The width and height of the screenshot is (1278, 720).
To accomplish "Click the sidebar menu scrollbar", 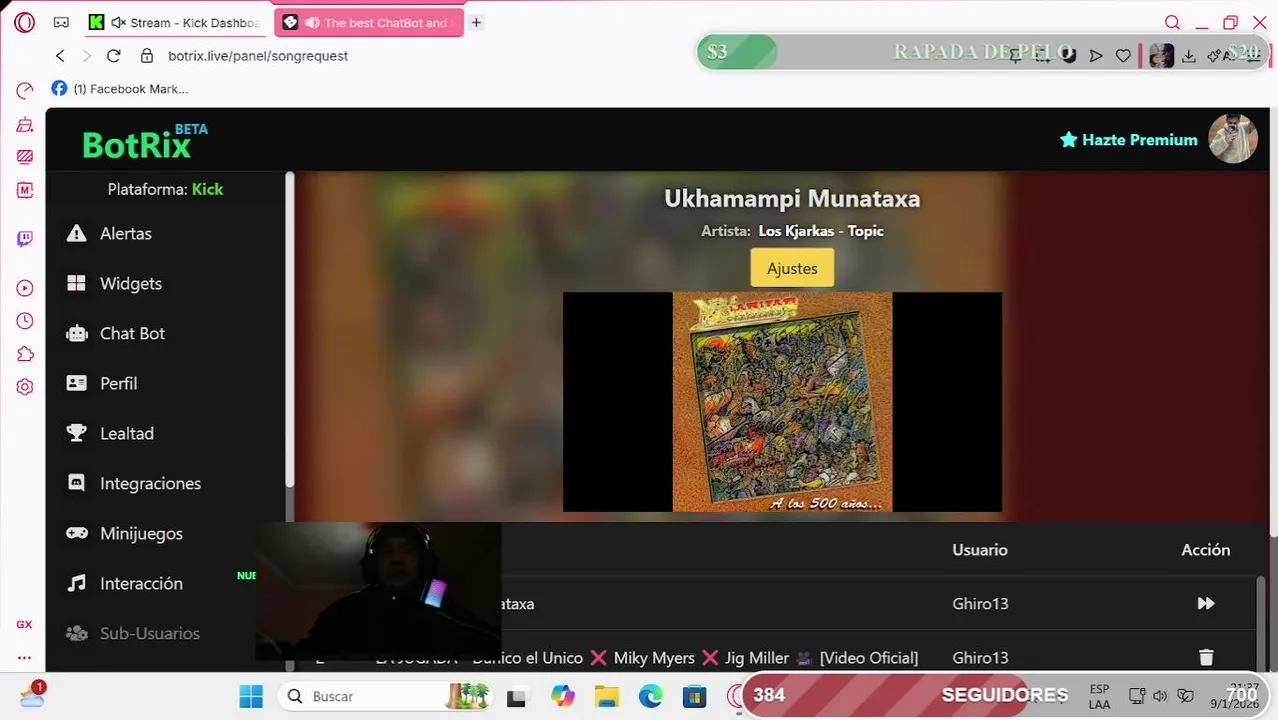I will 290,332.
